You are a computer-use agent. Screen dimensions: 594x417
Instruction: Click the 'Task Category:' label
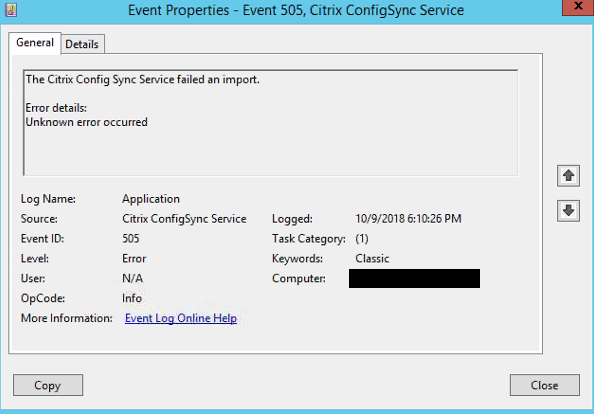pos(309,239)
